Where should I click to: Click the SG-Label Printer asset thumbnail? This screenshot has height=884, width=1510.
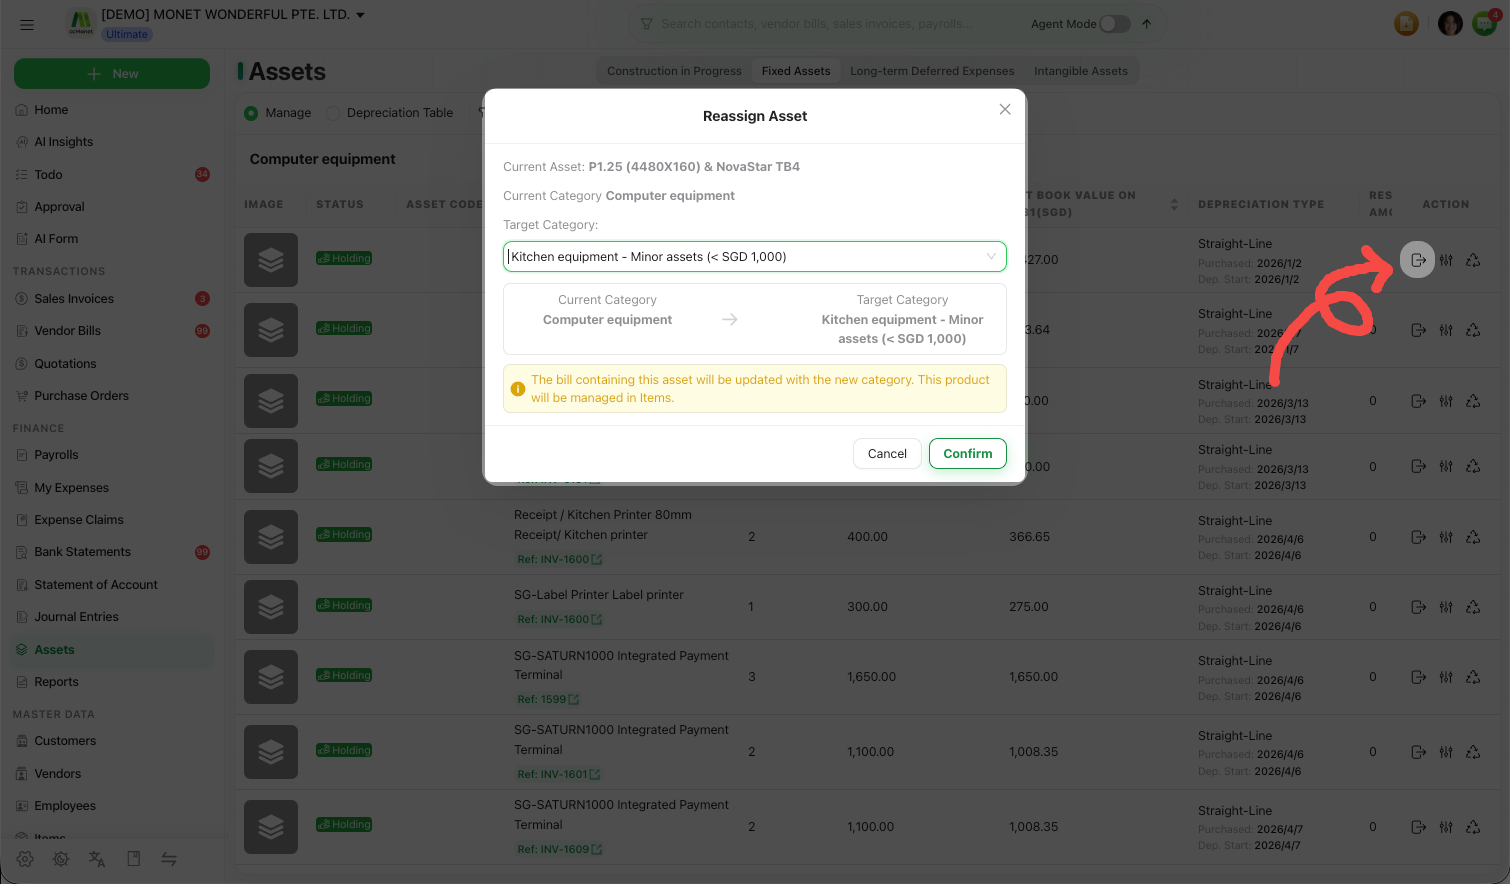click(271, 607)
